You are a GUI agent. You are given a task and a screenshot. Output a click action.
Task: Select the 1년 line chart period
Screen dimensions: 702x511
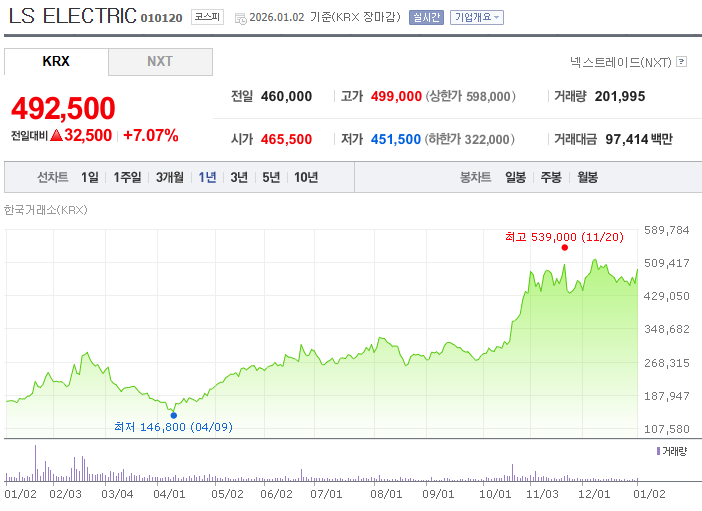tap(207, 177)
